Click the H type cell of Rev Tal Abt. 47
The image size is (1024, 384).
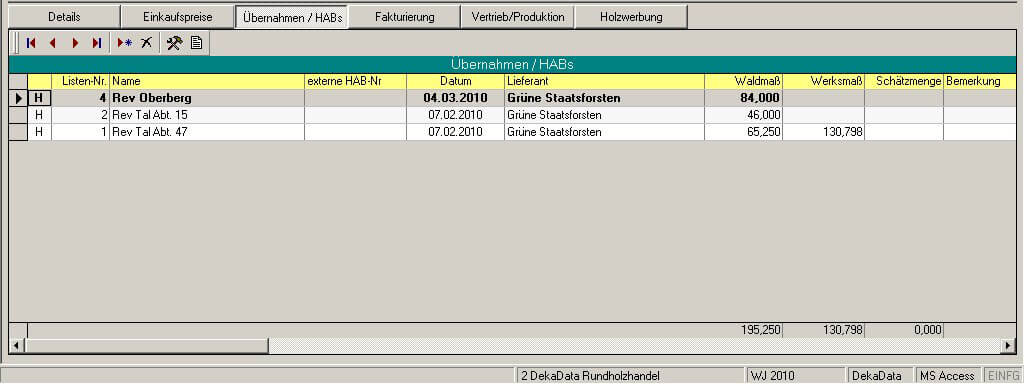(39, 132)
